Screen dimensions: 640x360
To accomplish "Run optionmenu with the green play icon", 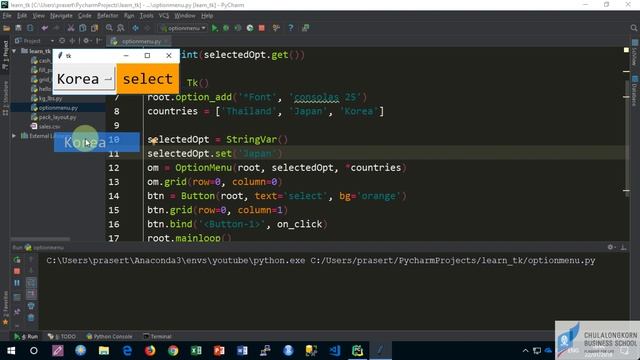I will coord(215,28).
